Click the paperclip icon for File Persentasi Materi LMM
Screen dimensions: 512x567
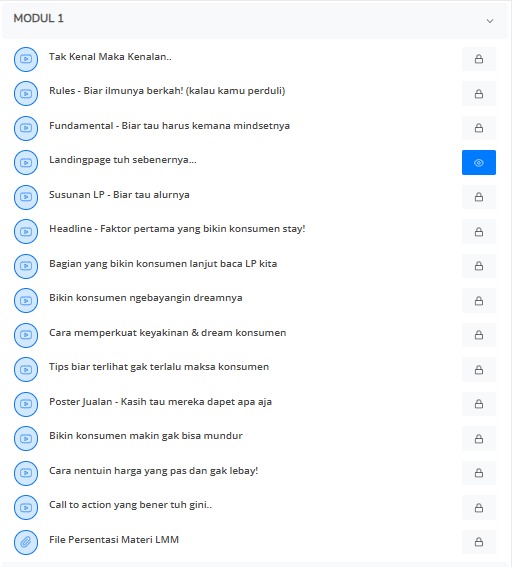pos(26,542)
